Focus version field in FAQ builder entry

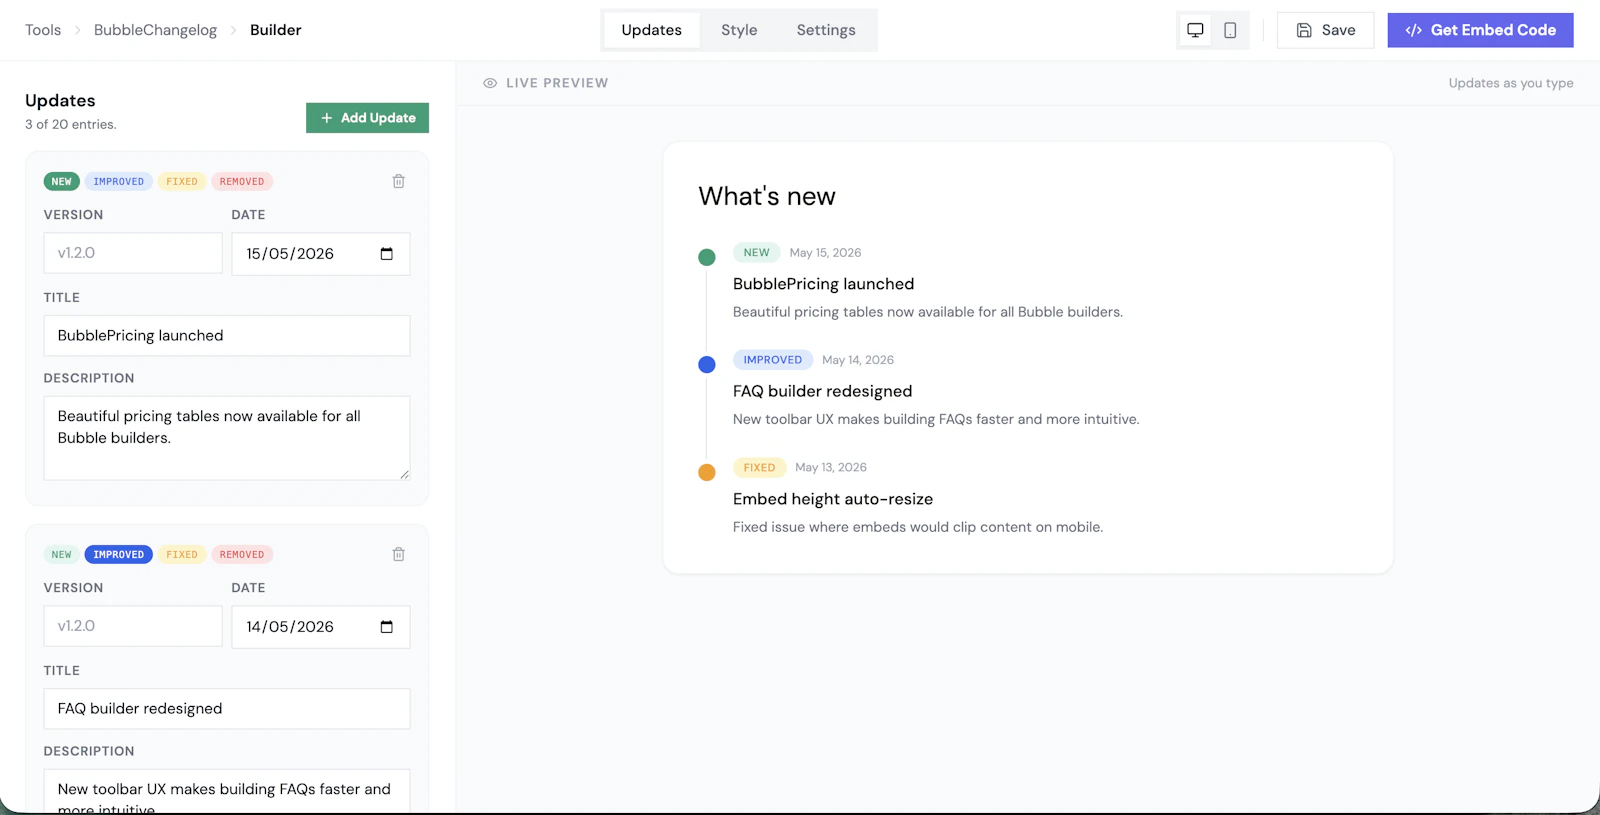[x=133, y=626]
